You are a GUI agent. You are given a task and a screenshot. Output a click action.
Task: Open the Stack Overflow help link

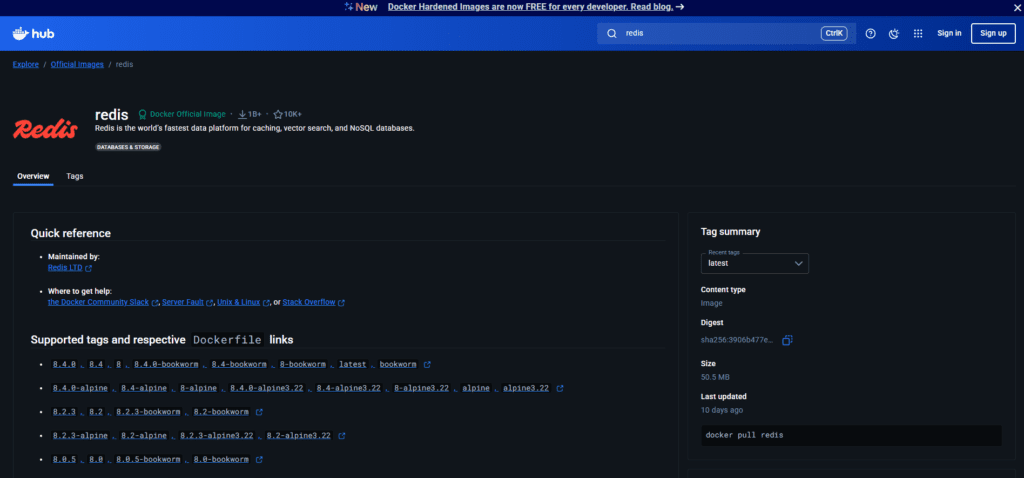pyautogui.click(x=309, y=302)
